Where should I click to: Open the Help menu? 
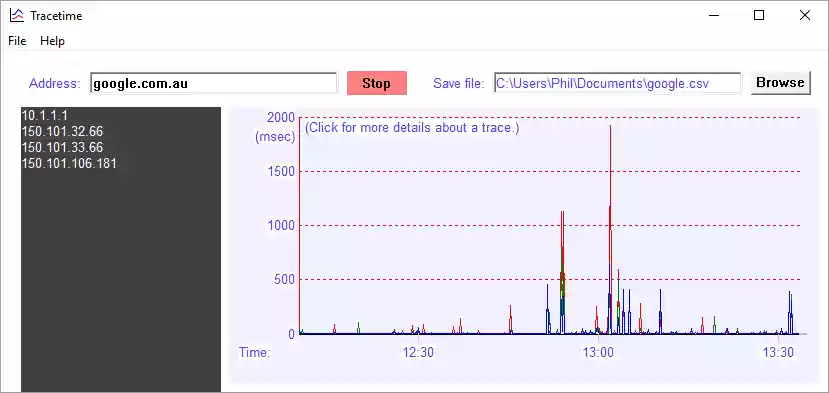pyautogui.click(x=52, y=41)
